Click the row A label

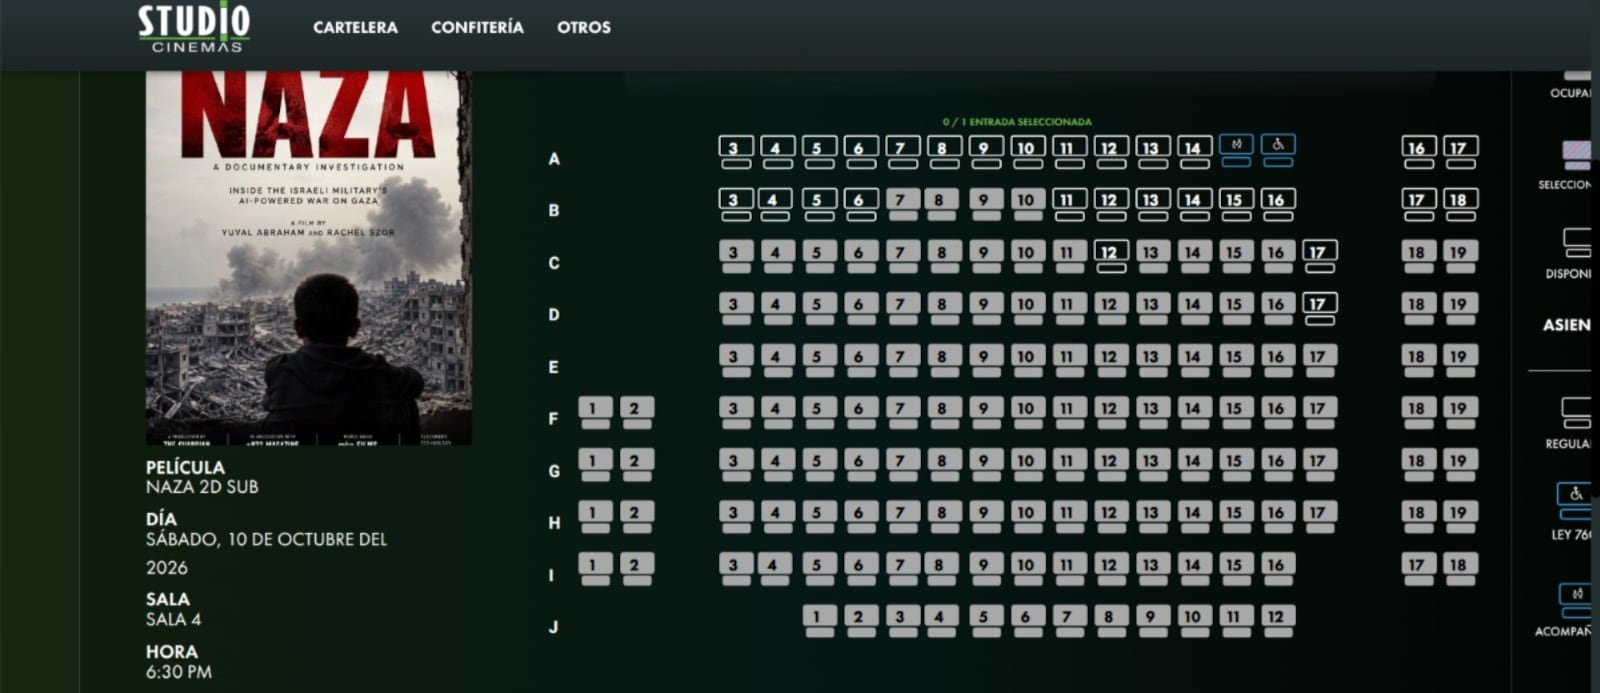554,159
